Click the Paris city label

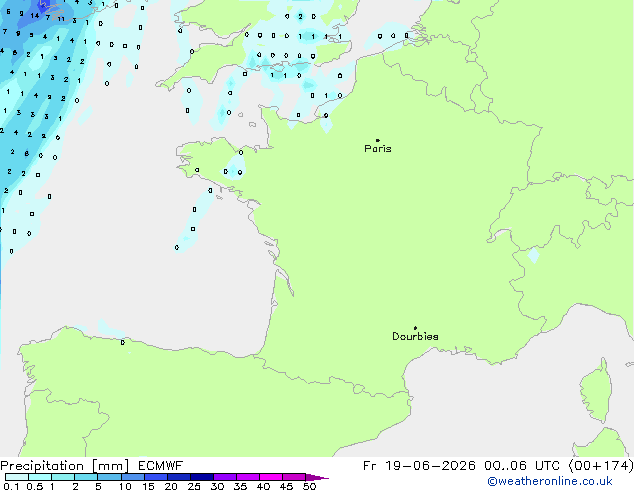tap(378, 149)
